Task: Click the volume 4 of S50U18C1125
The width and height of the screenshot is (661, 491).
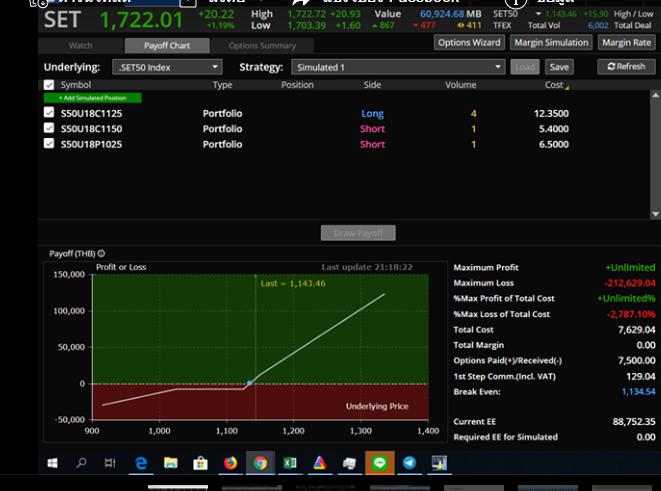Action: pos(473,113)
